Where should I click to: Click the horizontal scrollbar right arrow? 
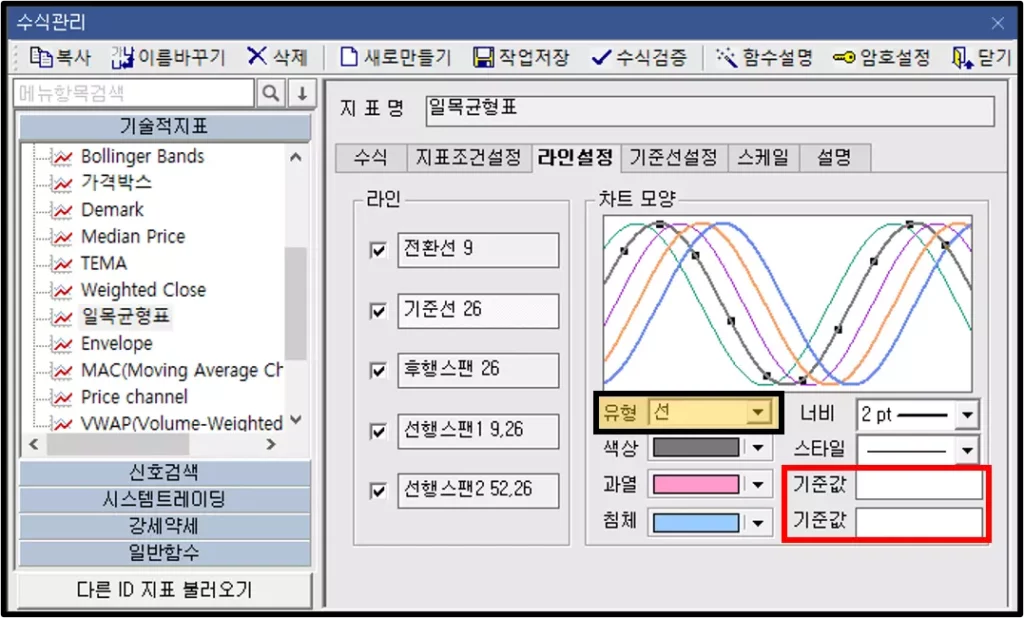(271, 445)
